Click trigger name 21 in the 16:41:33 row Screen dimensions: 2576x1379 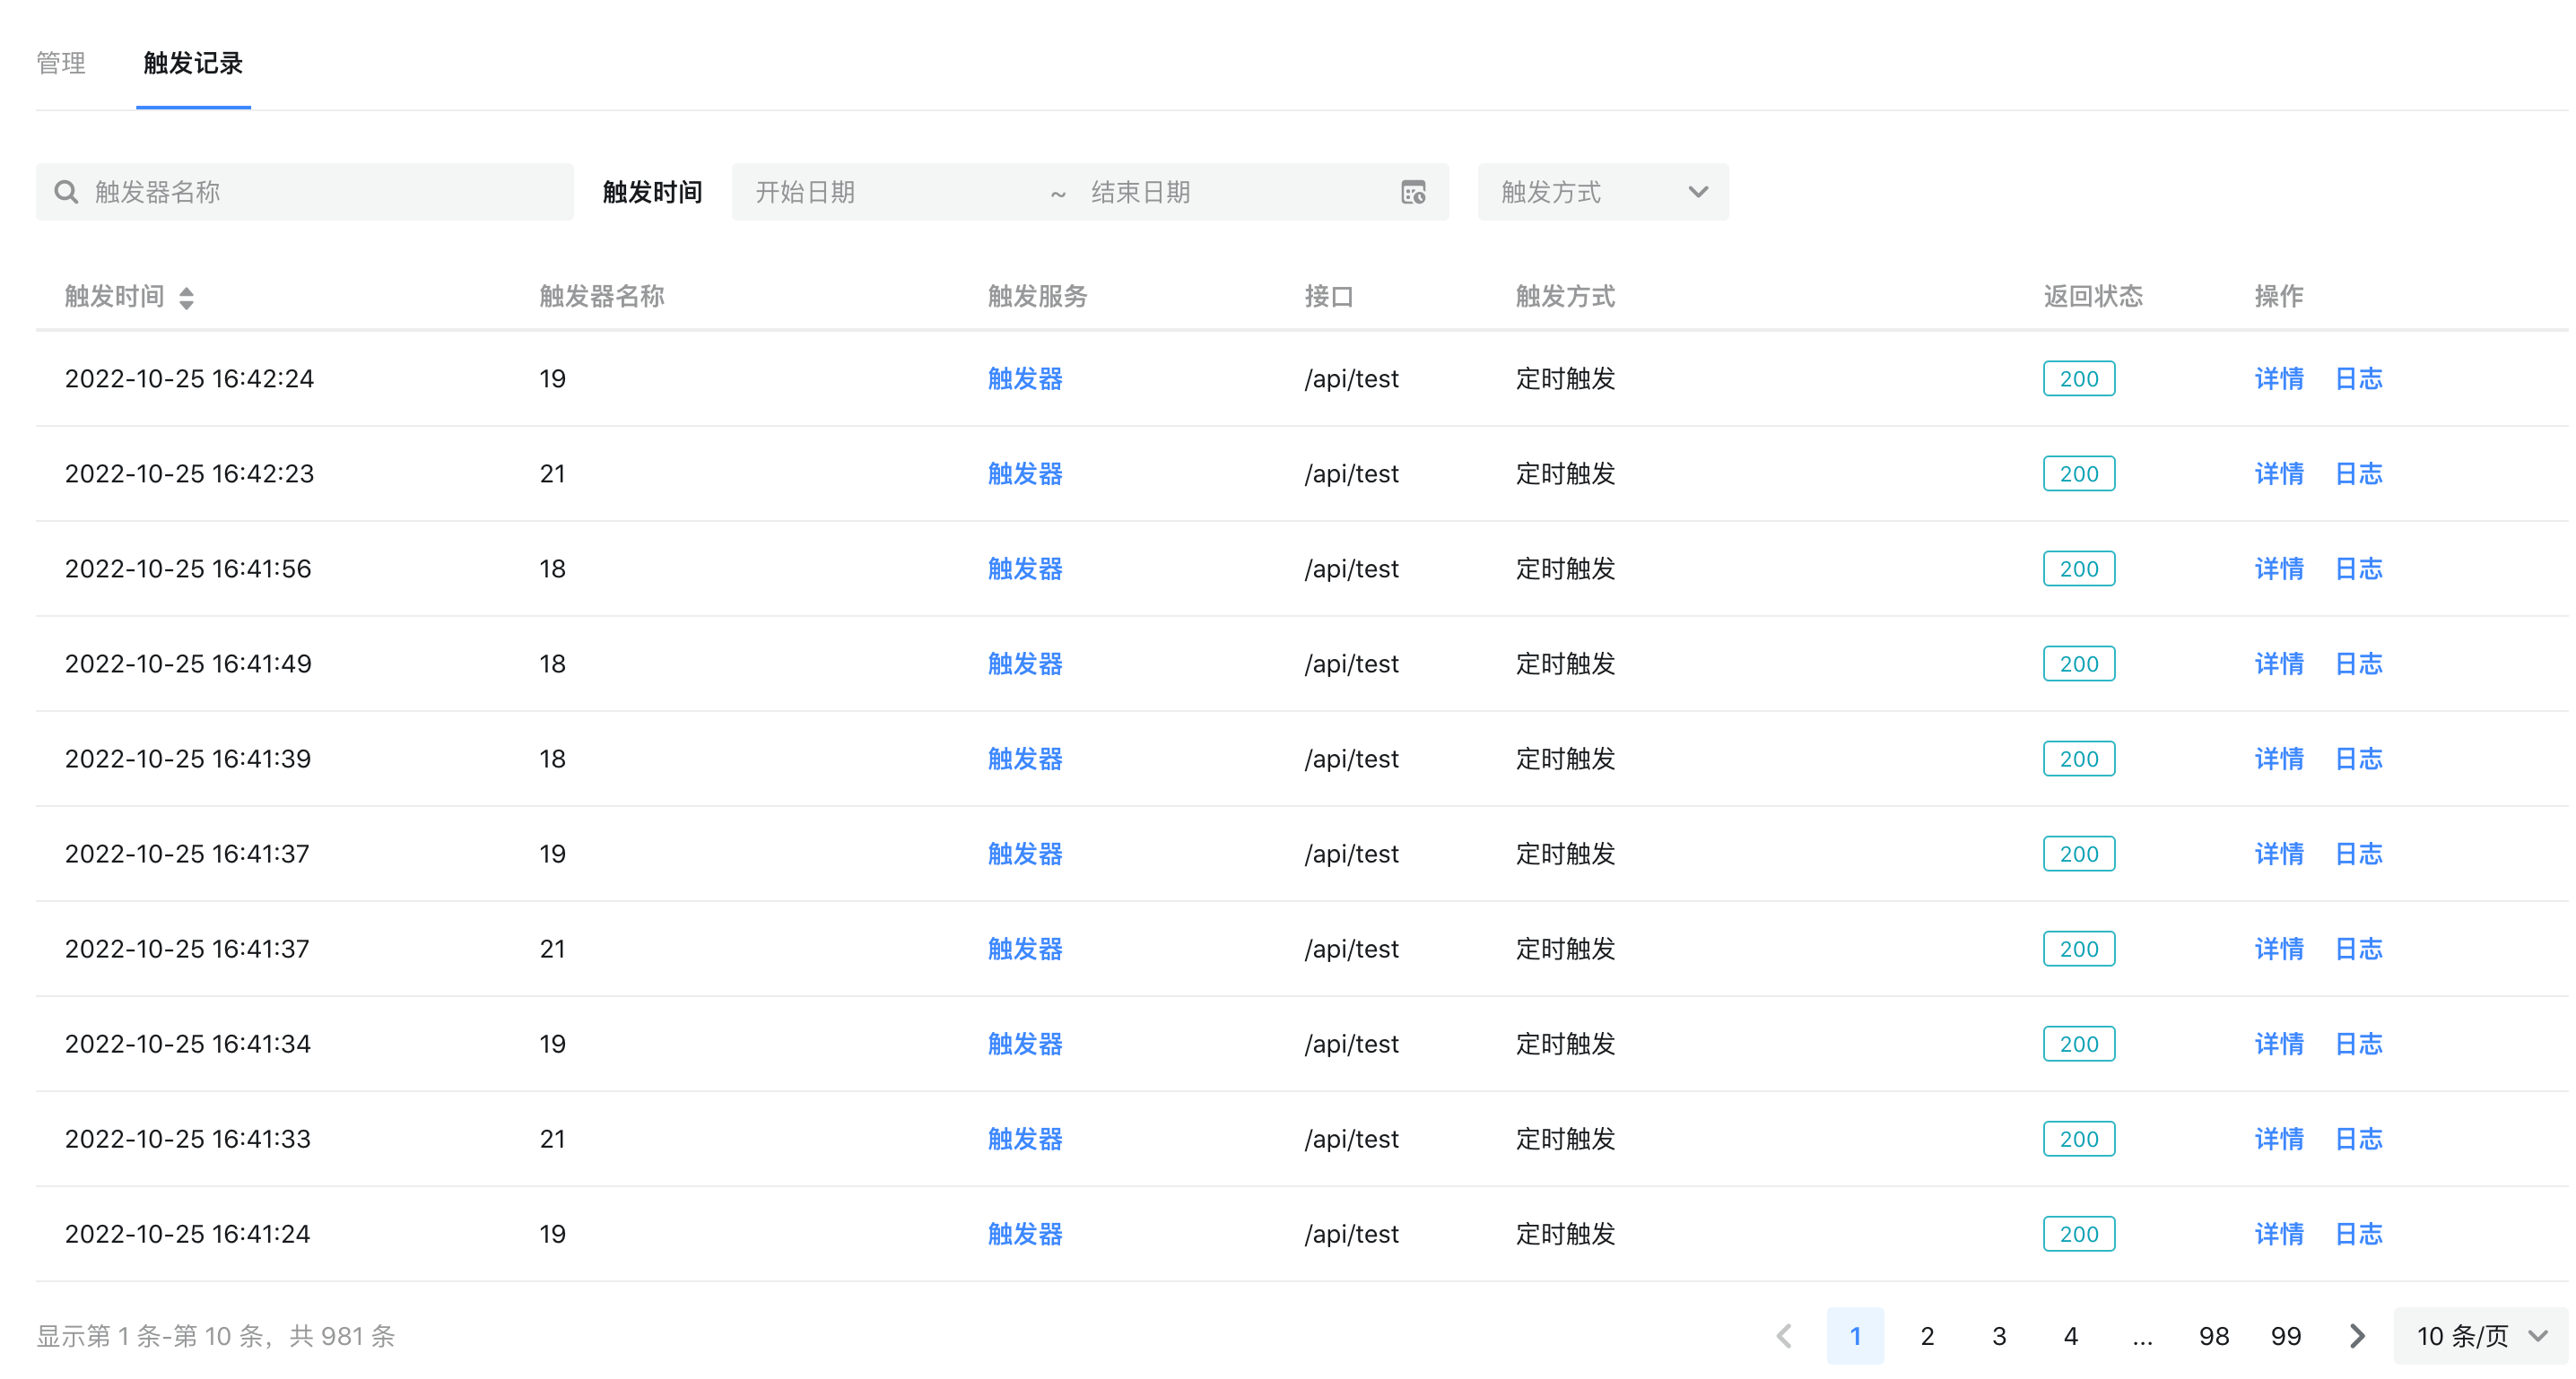pos(553,1139)
